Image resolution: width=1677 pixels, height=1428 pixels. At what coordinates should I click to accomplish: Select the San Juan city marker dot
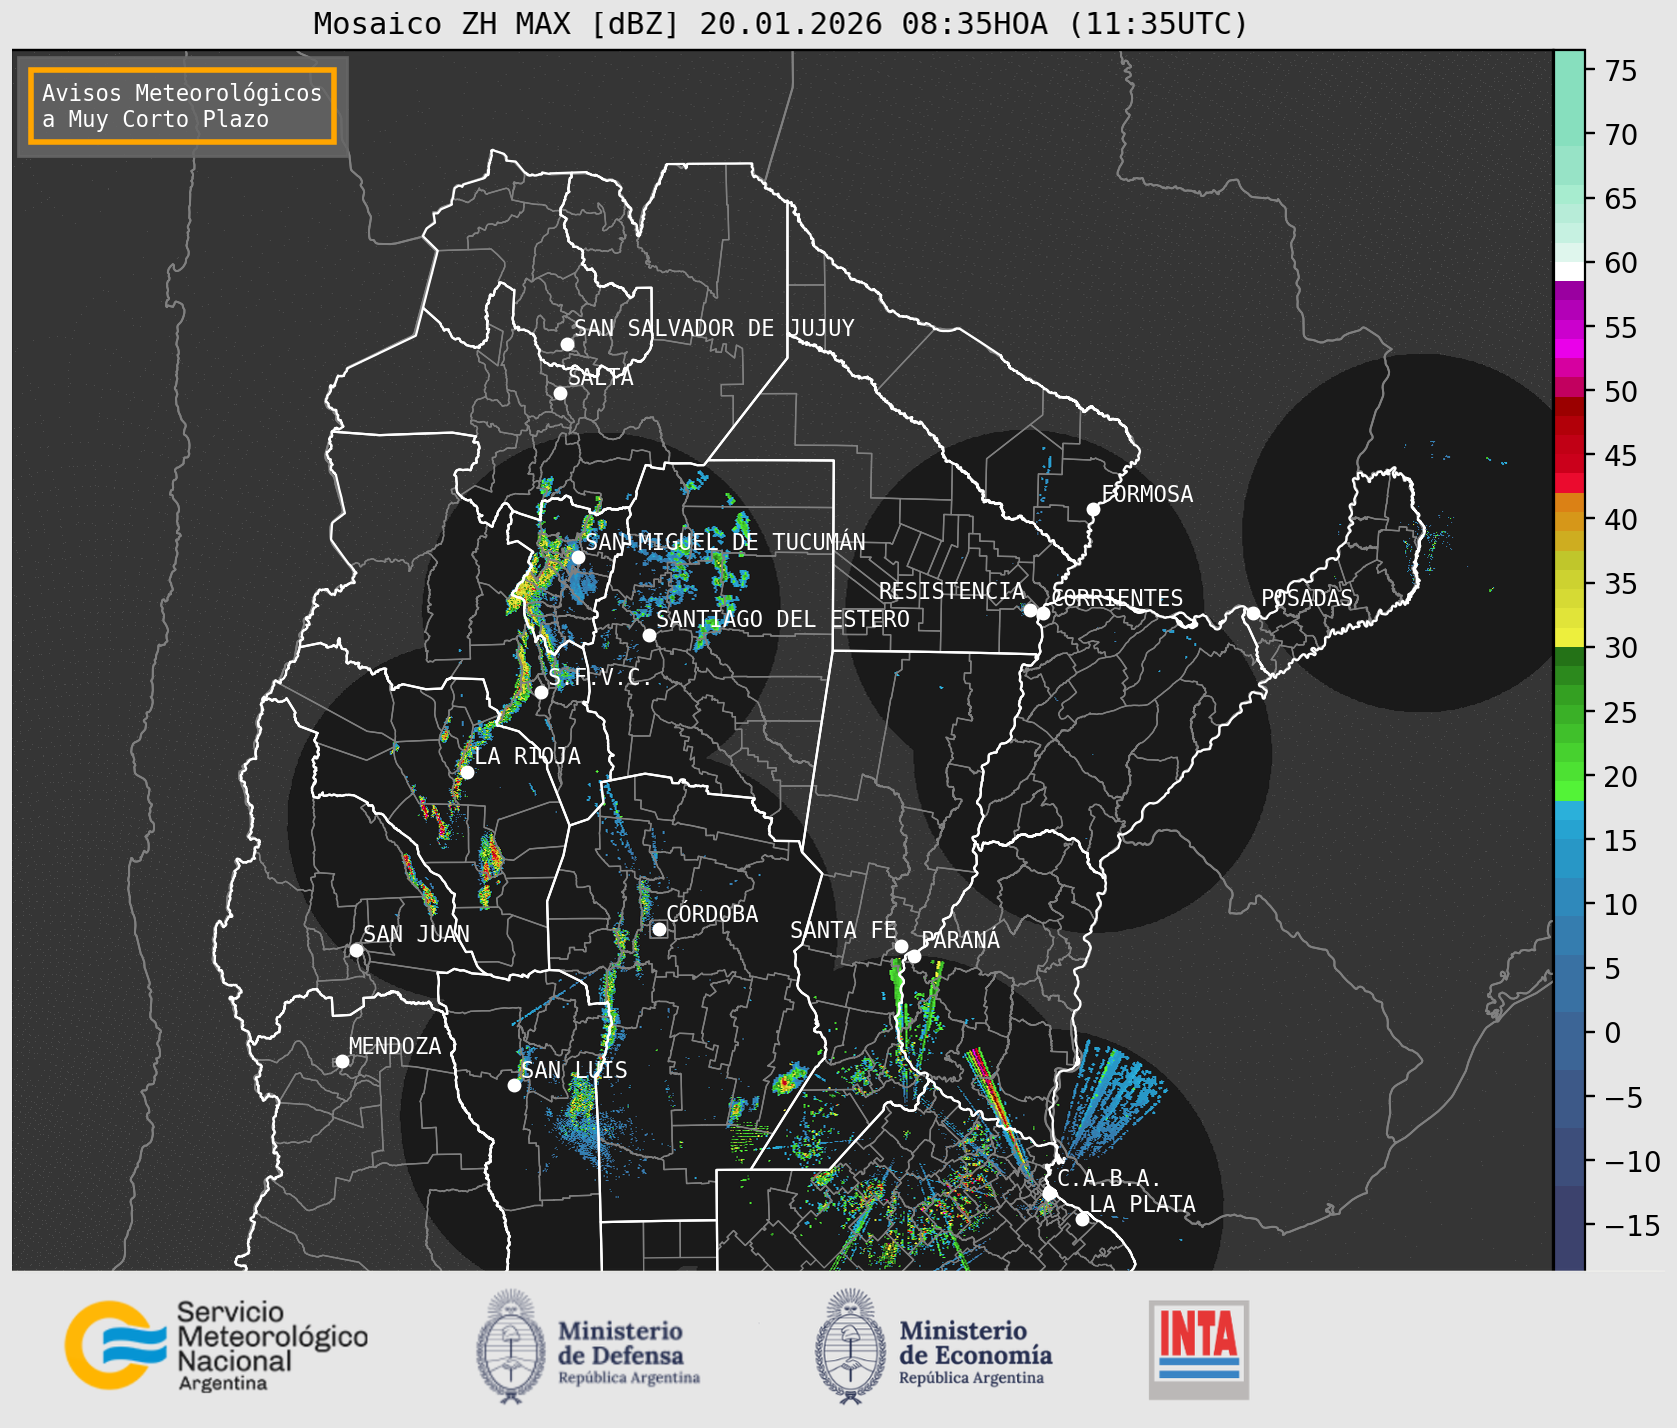point(356,950)
